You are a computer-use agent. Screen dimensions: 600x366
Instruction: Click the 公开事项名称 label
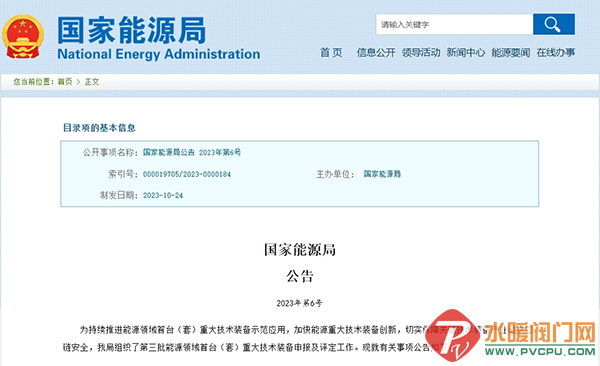coord(110,152)
